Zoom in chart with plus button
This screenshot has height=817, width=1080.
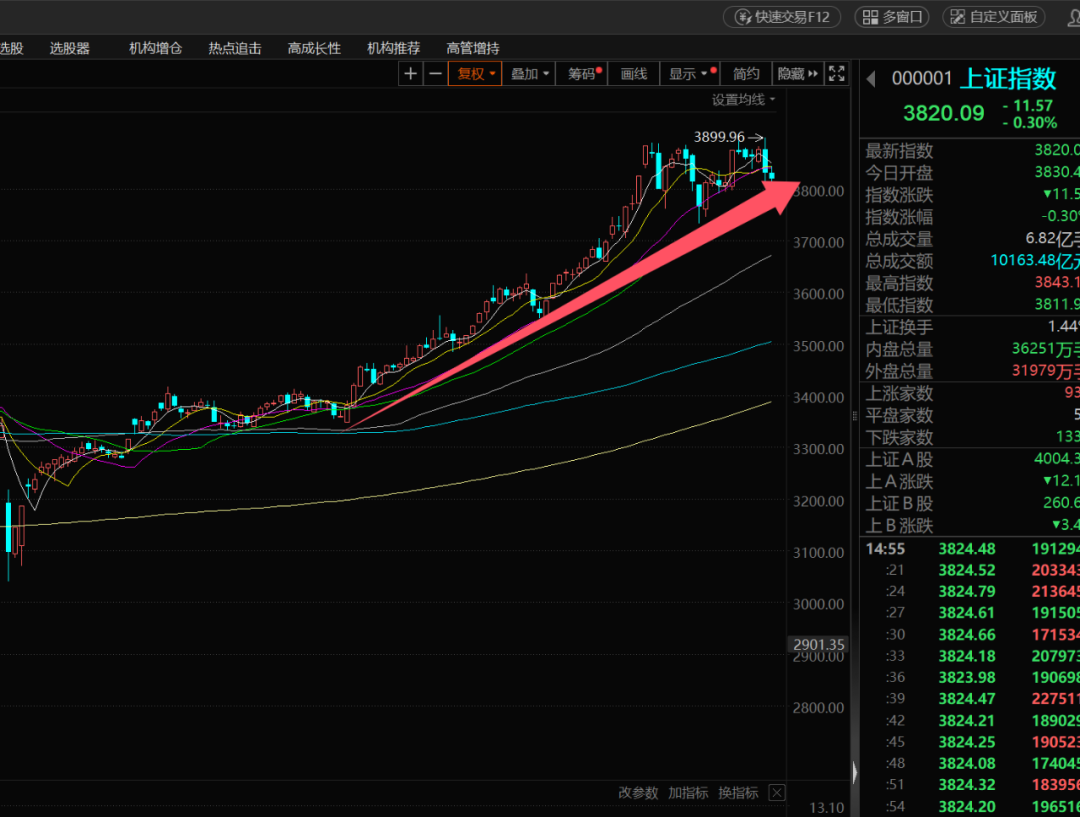411,73
